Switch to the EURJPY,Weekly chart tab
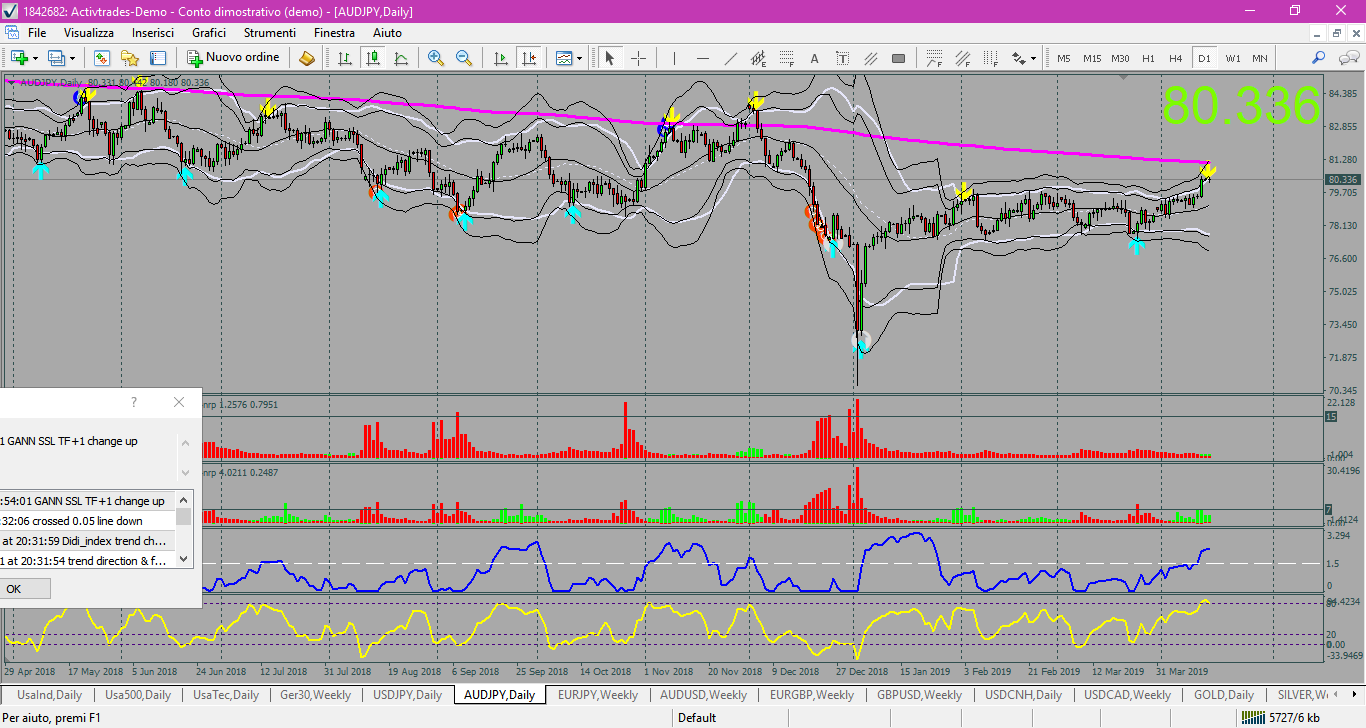 pyautogui.click(x=598, y=695)
